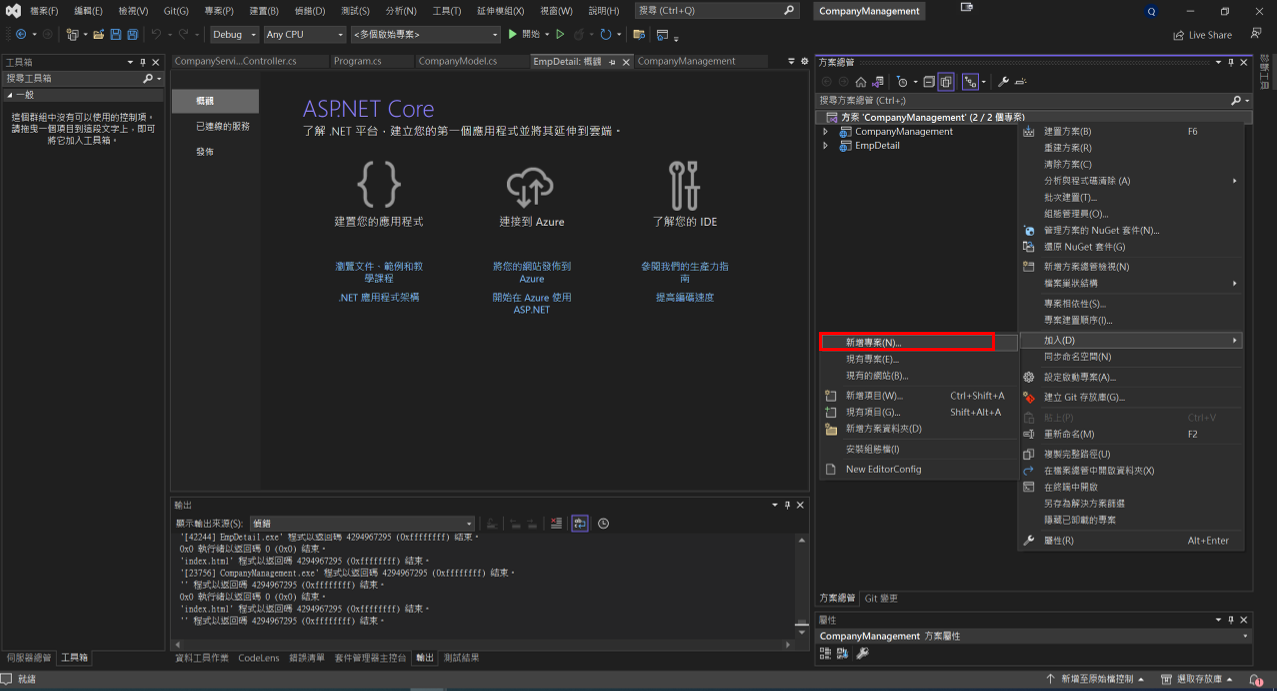Click Categorized icon in Properties panel
The image size is (1277, 691).
(826, 653)
